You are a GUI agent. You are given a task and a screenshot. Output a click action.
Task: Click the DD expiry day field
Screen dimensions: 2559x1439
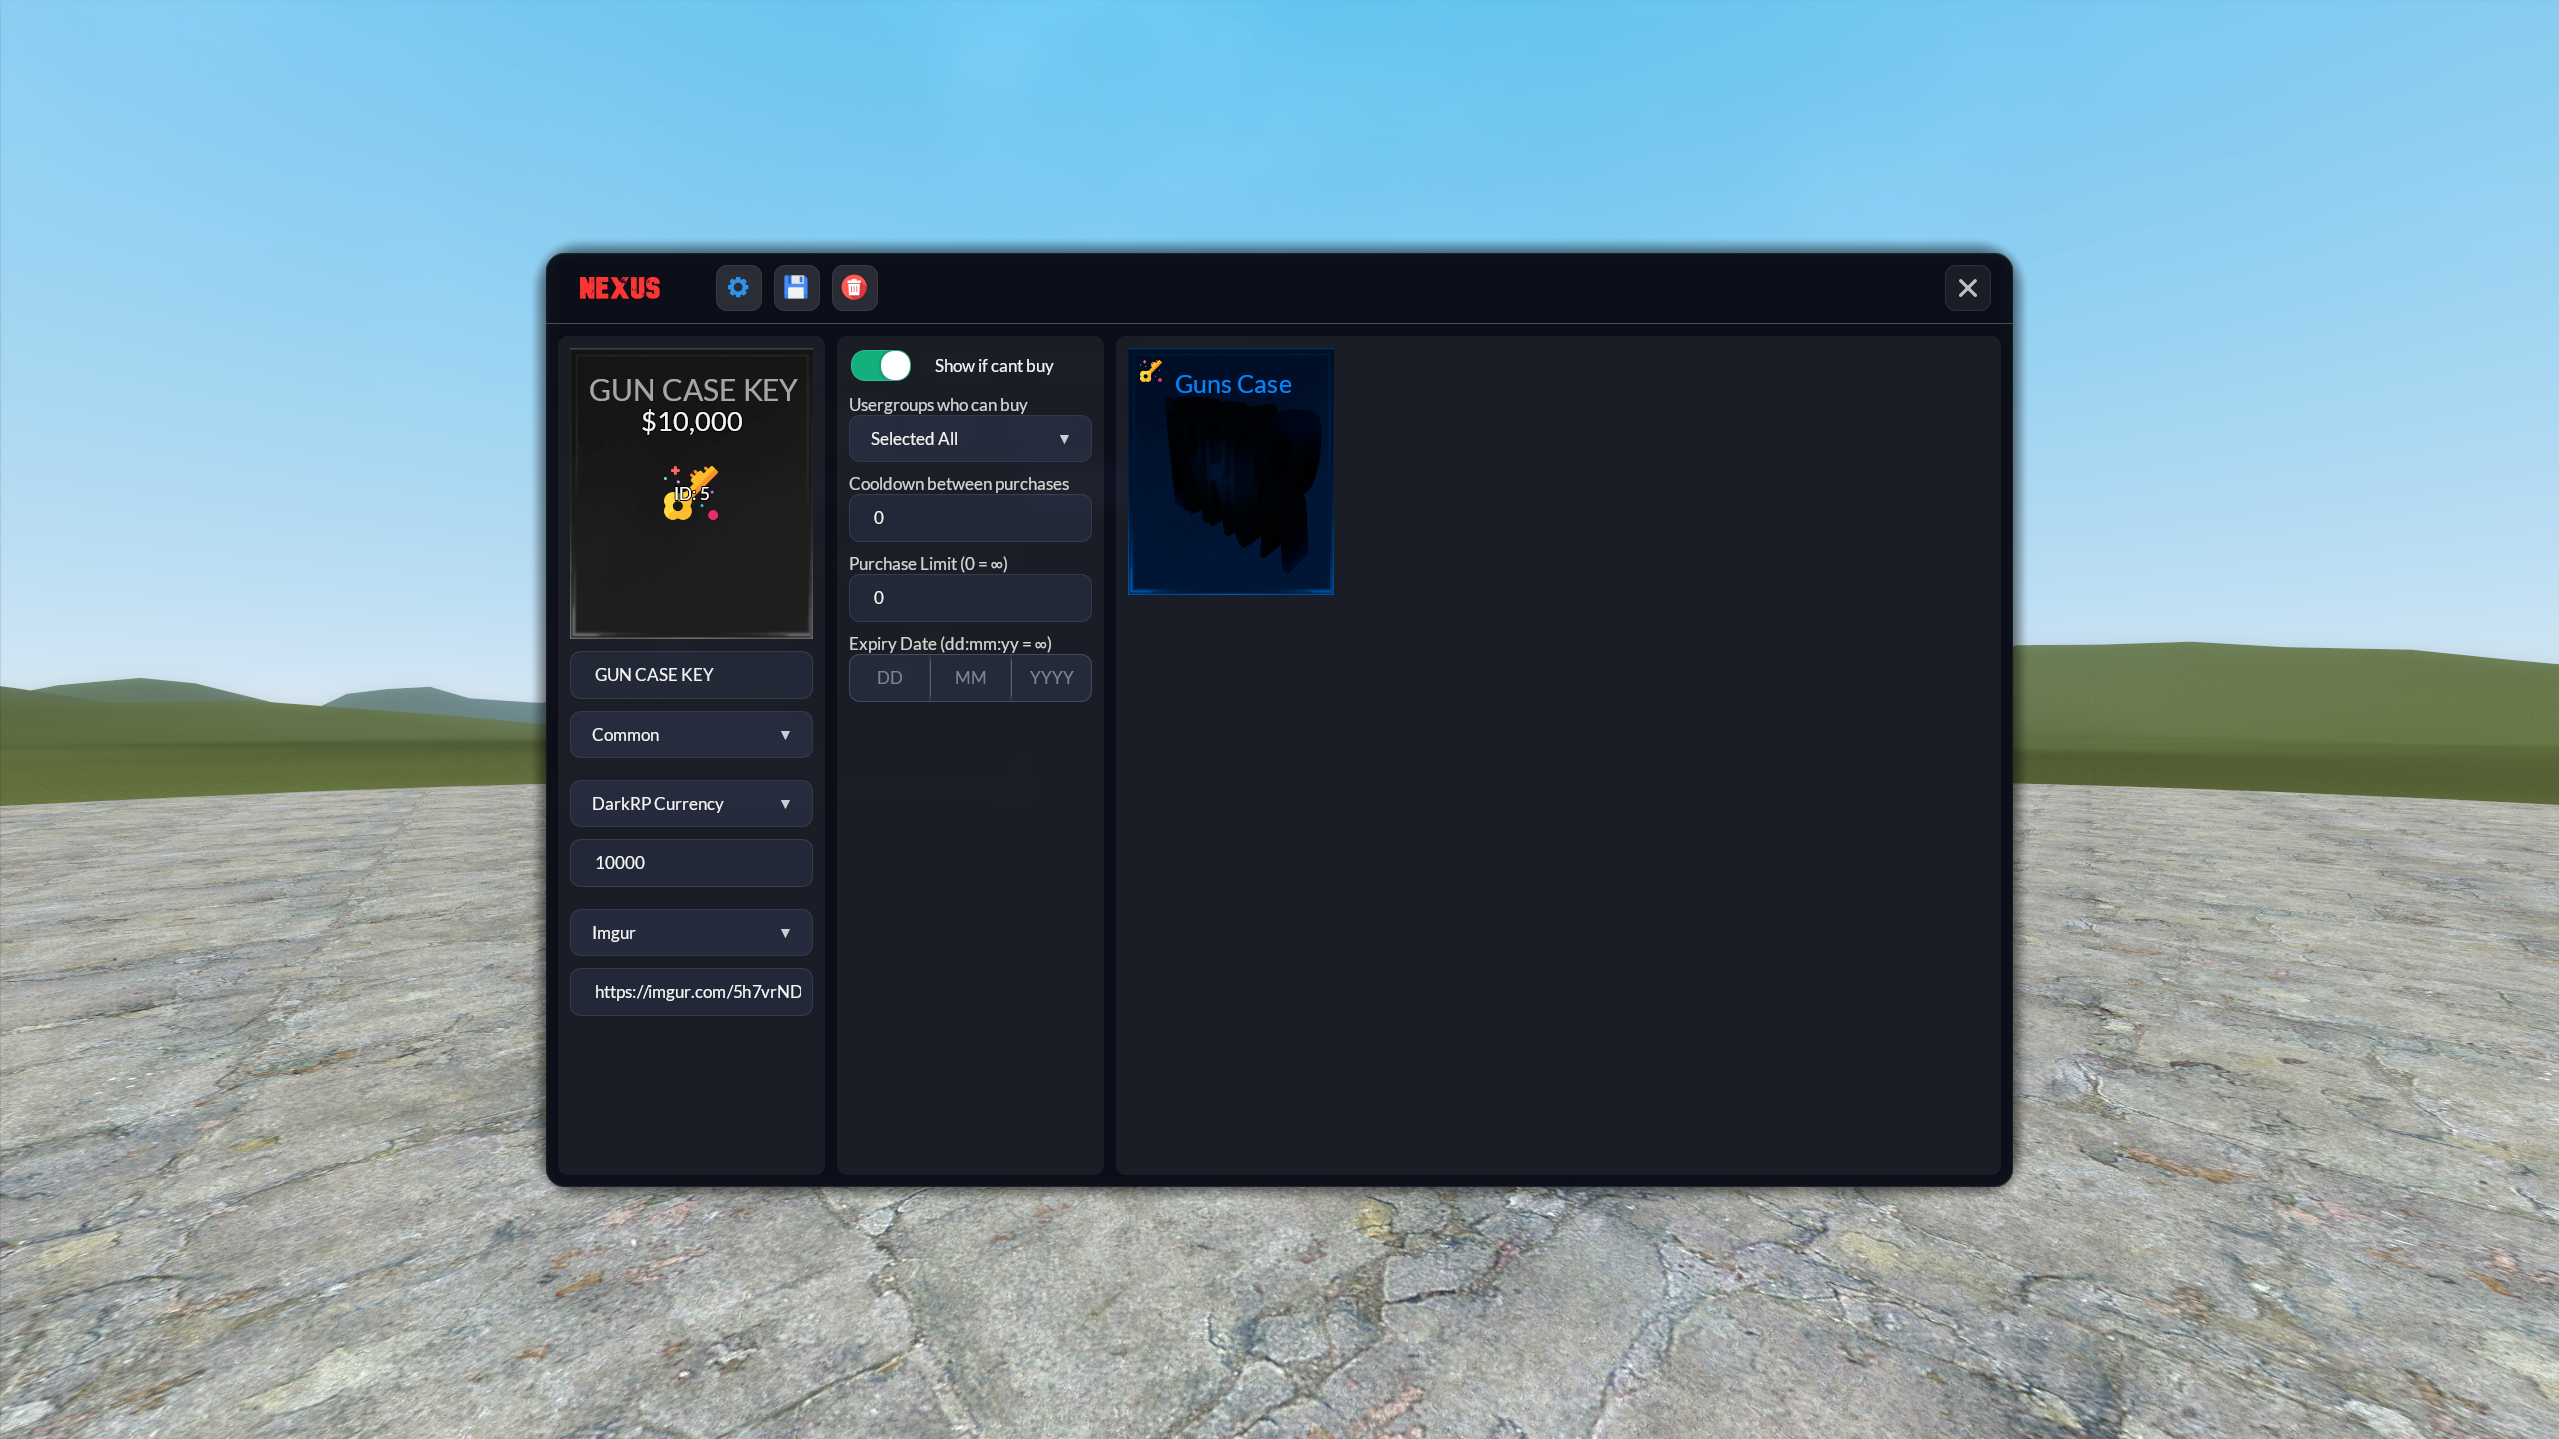889,678
